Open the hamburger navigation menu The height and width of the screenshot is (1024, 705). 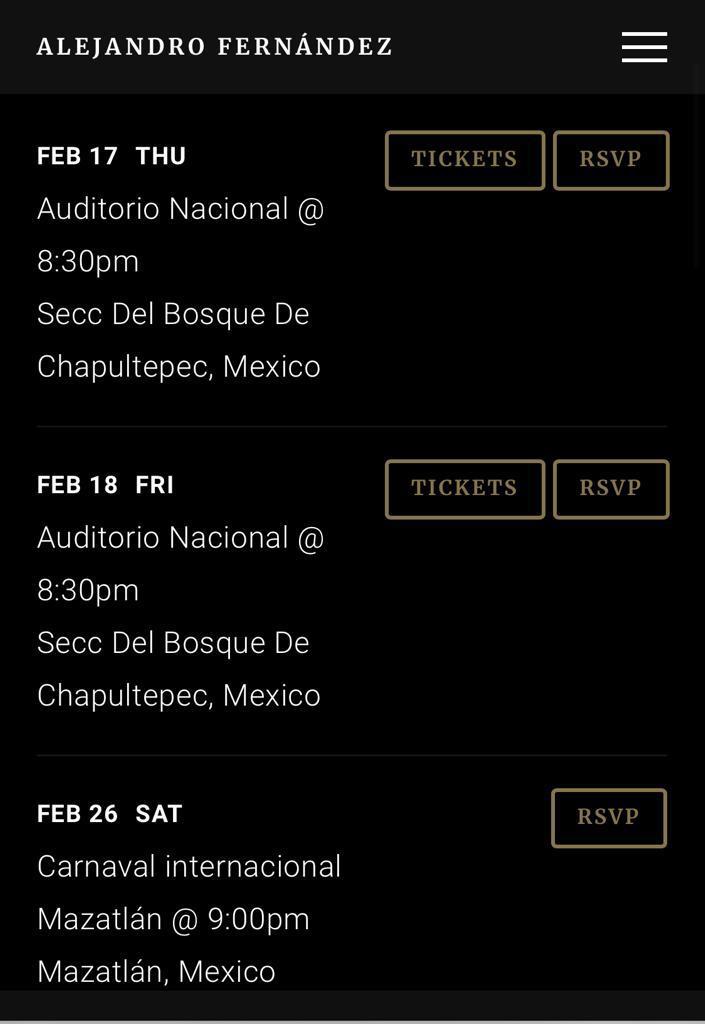click(x=644, y=47)
